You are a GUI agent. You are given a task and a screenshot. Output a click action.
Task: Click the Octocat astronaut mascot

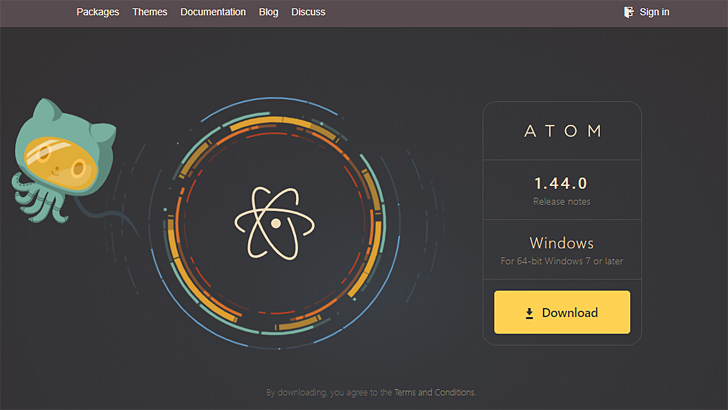pos(64,160)
